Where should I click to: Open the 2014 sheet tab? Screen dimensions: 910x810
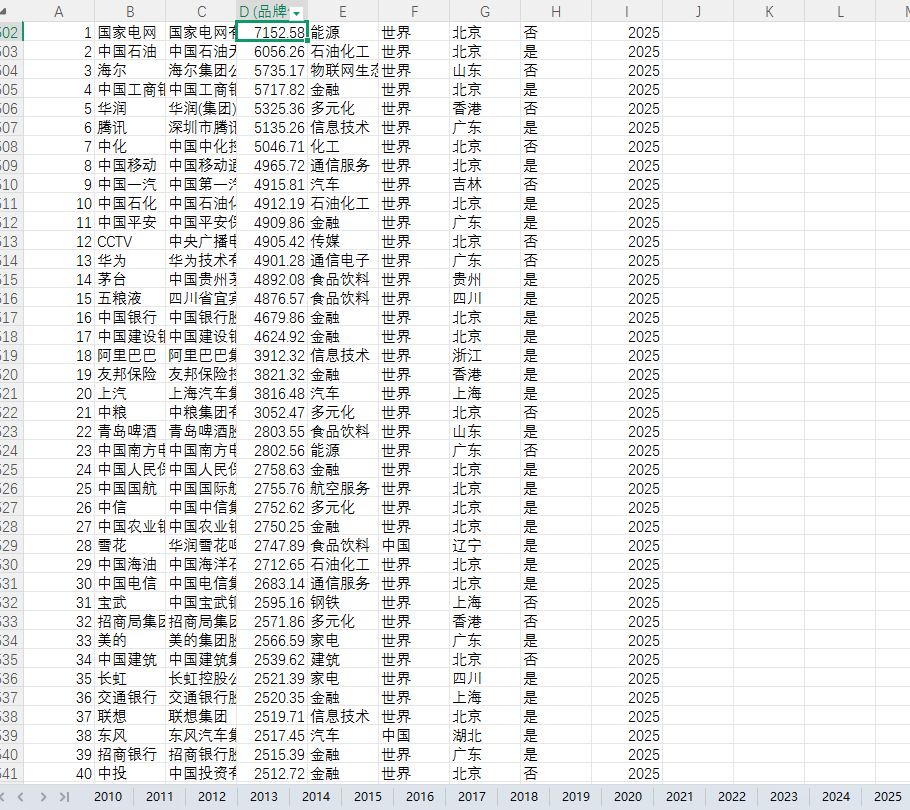coord(316,797)
